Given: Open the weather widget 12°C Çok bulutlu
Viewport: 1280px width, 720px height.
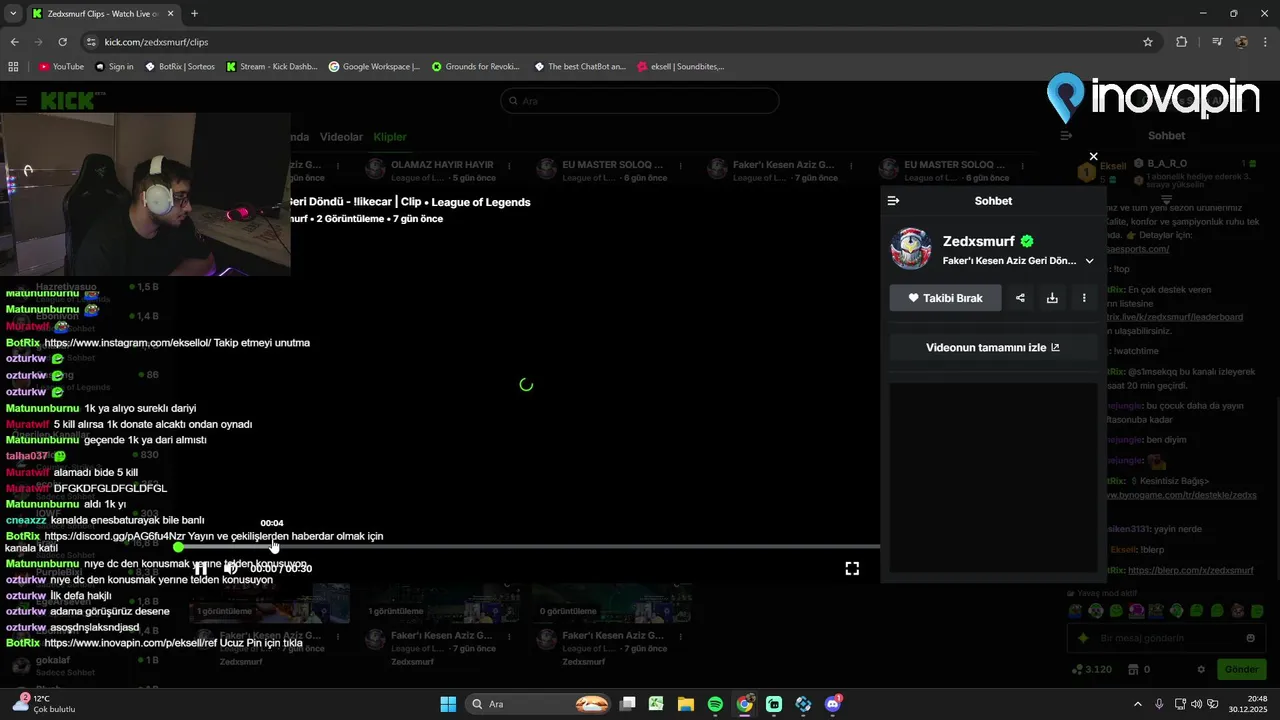Looking at the screenshot, I should [45, 704].
